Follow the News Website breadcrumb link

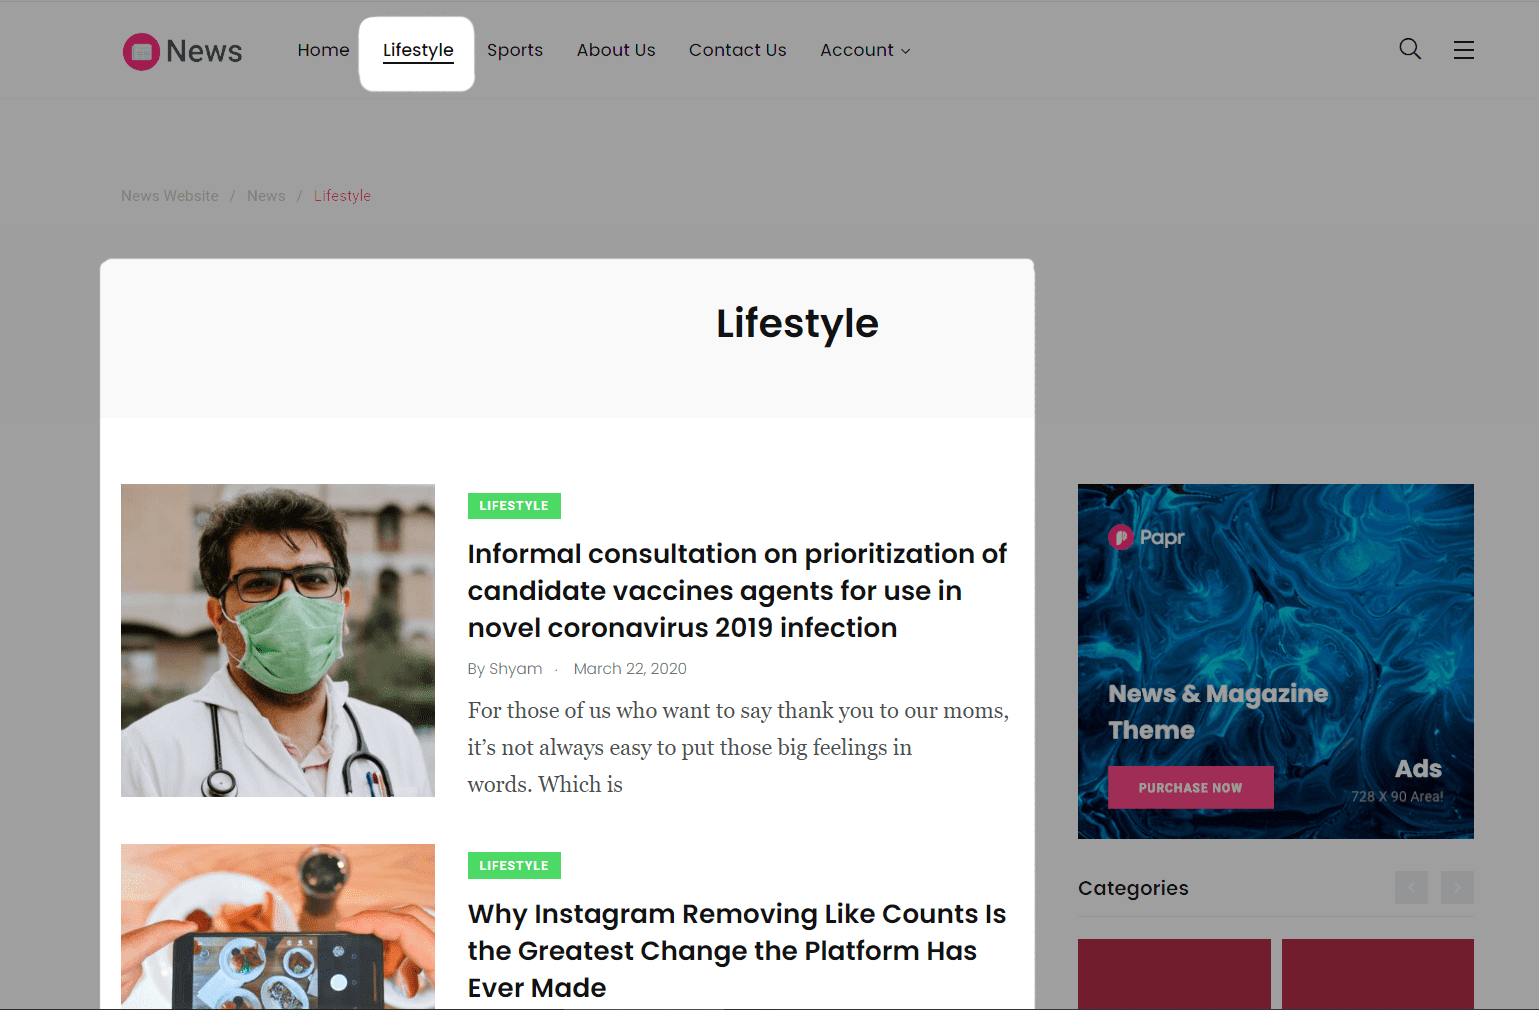pos(170,196)
